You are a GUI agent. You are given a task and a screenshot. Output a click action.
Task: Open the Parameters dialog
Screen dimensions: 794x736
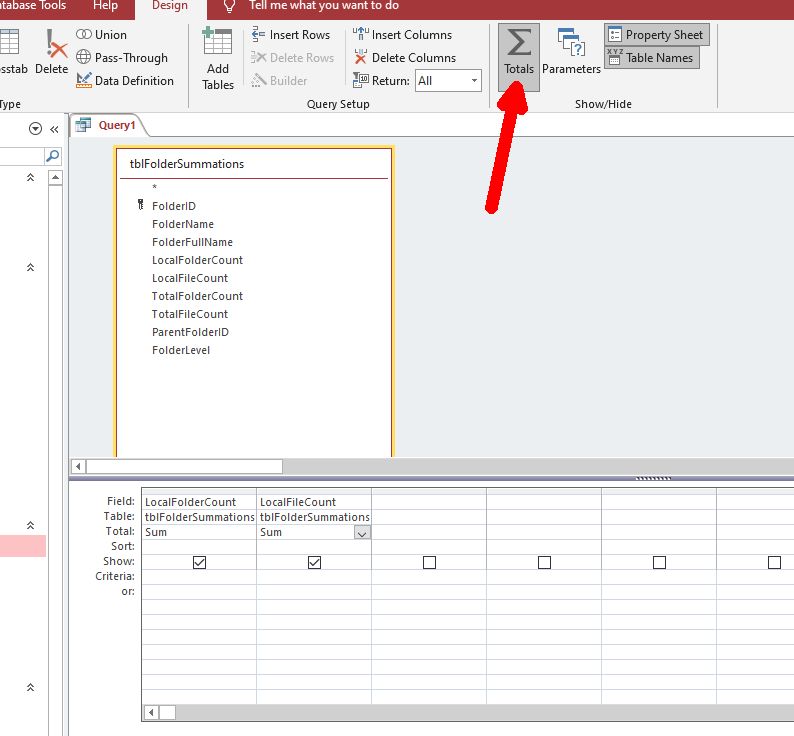pyautogui.click(x=571, y=52)
